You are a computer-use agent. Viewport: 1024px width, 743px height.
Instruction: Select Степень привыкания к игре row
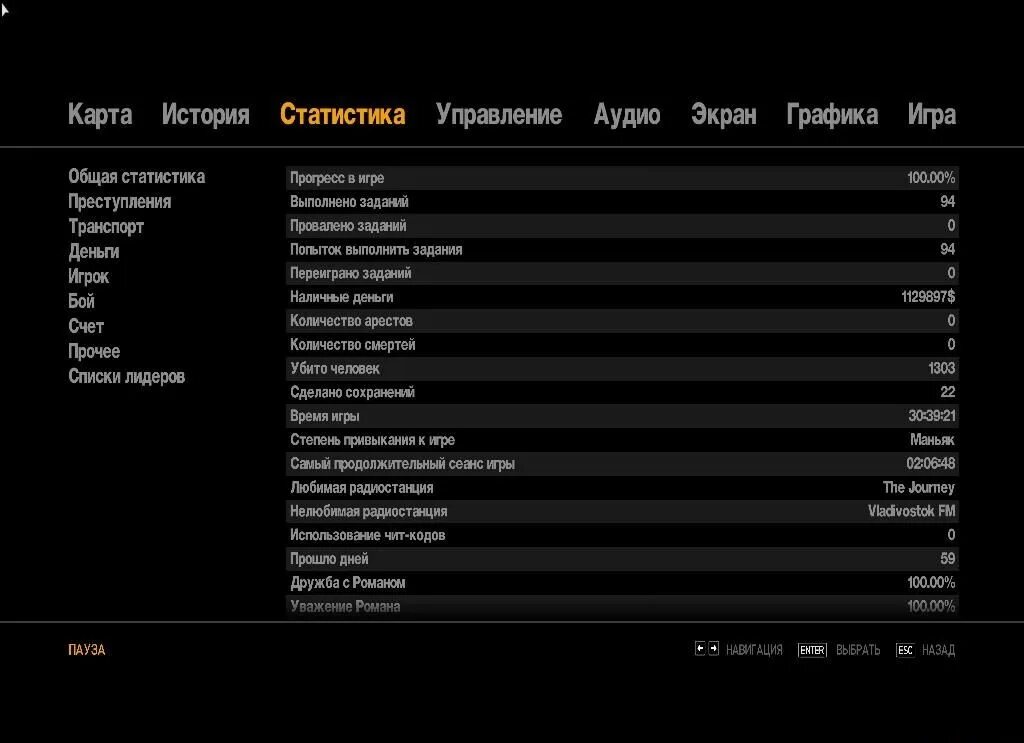(x=622, y=440)
